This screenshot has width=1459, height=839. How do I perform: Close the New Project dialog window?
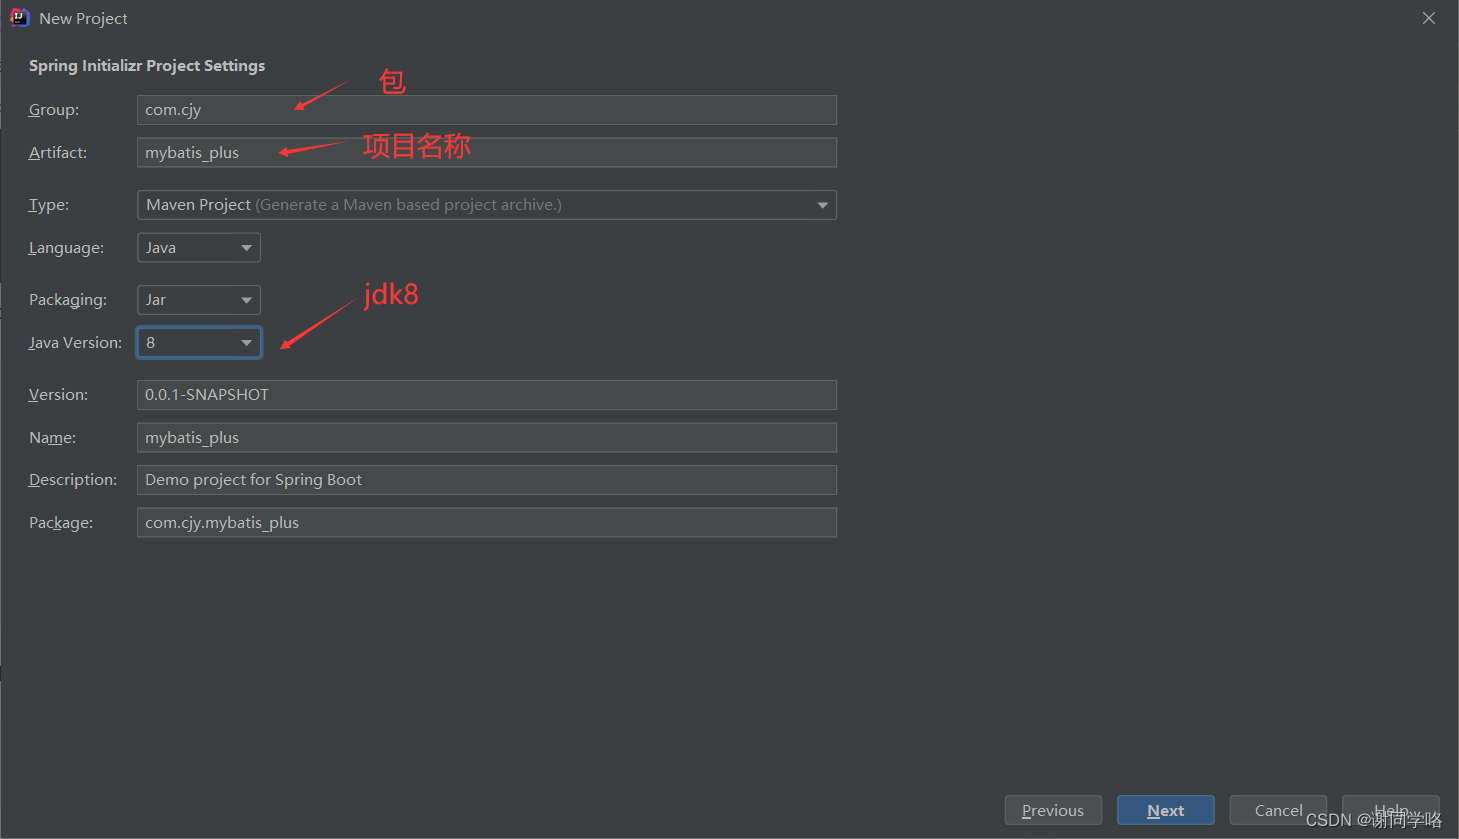(1429, 18)
